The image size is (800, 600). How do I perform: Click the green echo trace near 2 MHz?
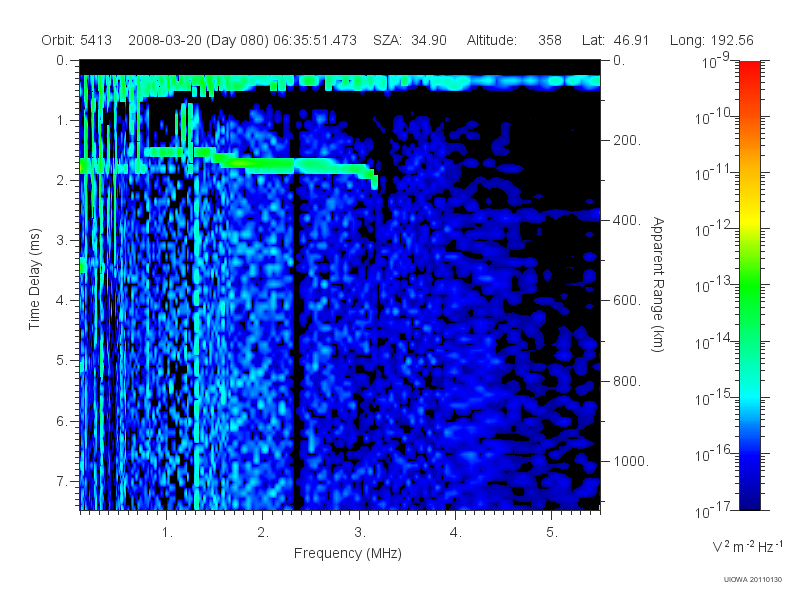(x=265, y=164)
